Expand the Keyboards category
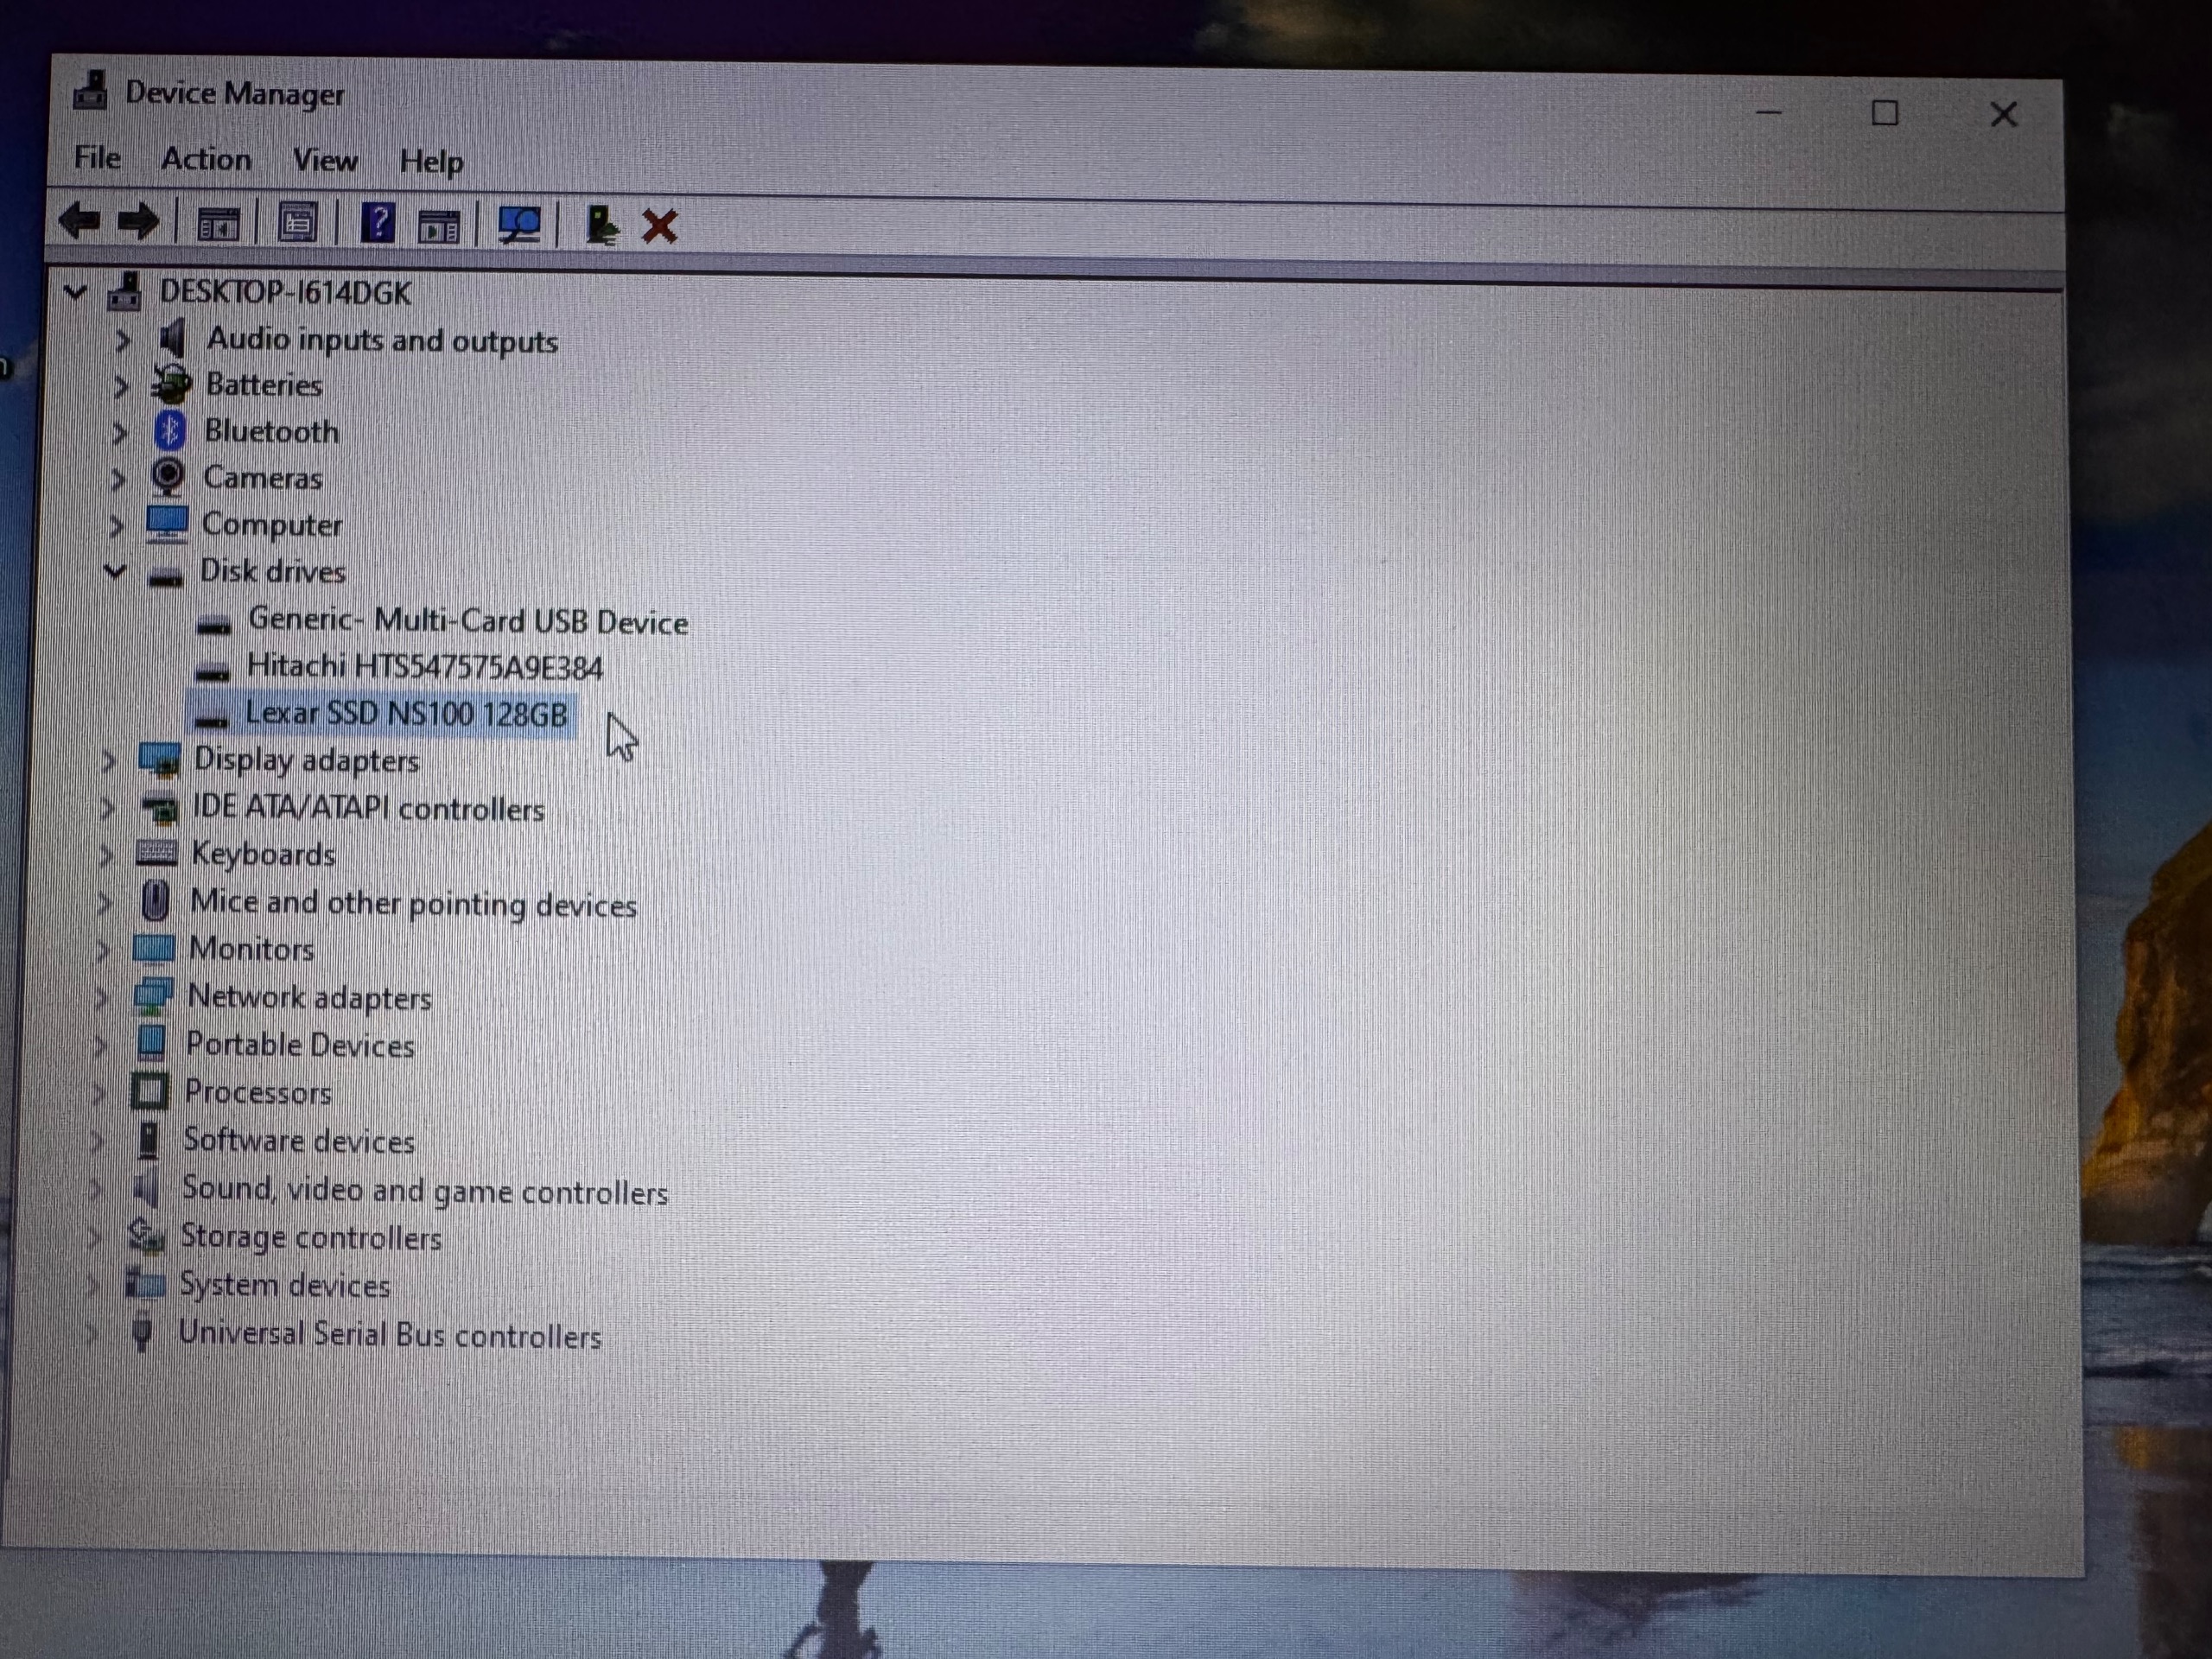This screenshot has height=1659, width=2212. pyautogui.click(x=105, y=854)
